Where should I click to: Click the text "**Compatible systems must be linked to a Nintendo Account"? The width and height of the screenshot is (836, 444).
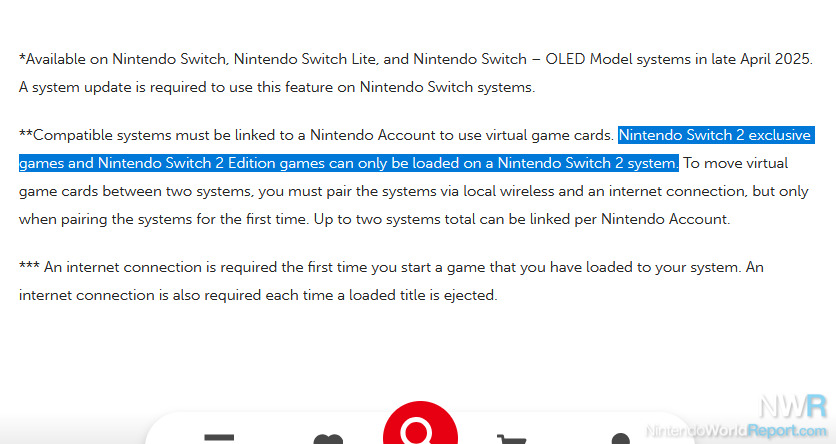click(227, 135)
